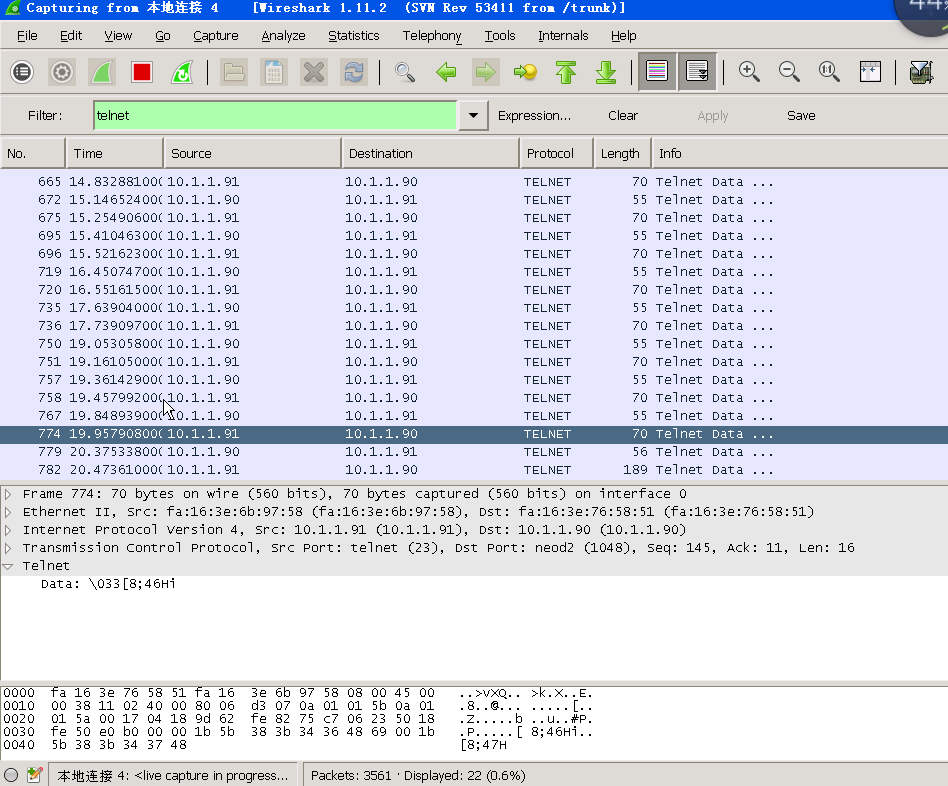948x786 pixels.
Task: Open the Telephony menu
Action: click(432, 36)
